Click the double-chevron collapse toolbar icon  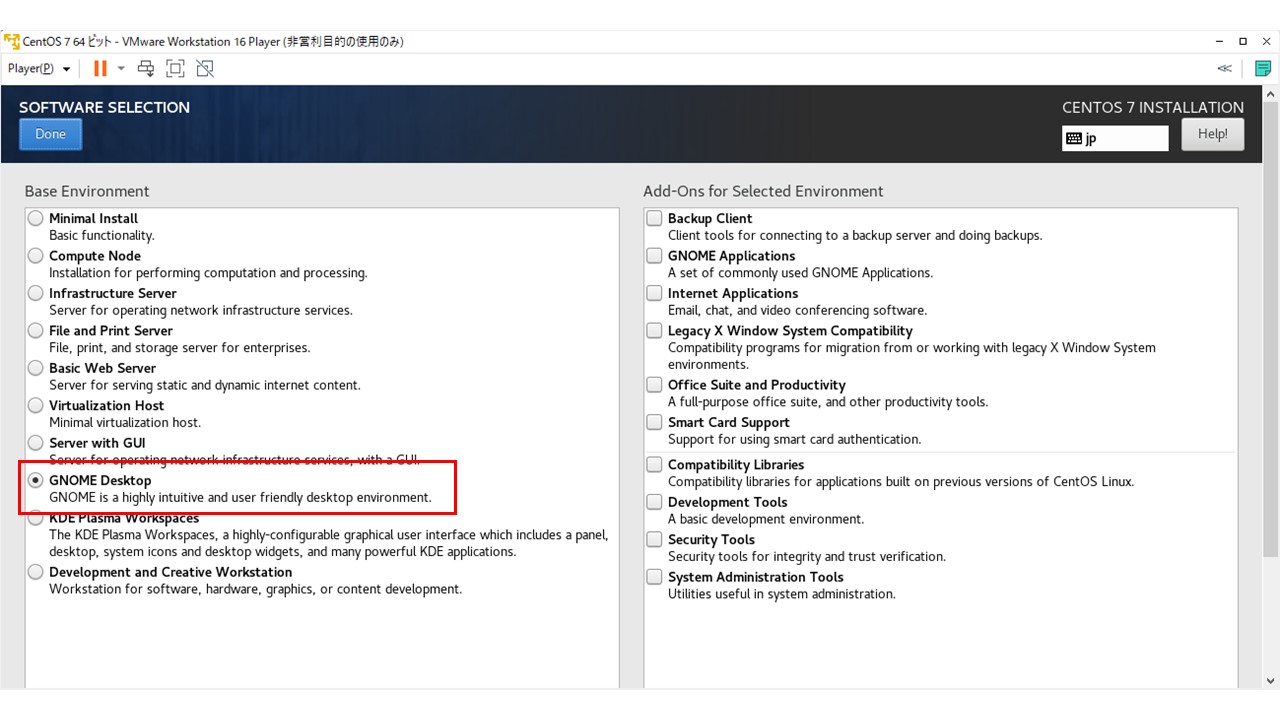point(1224,68)
